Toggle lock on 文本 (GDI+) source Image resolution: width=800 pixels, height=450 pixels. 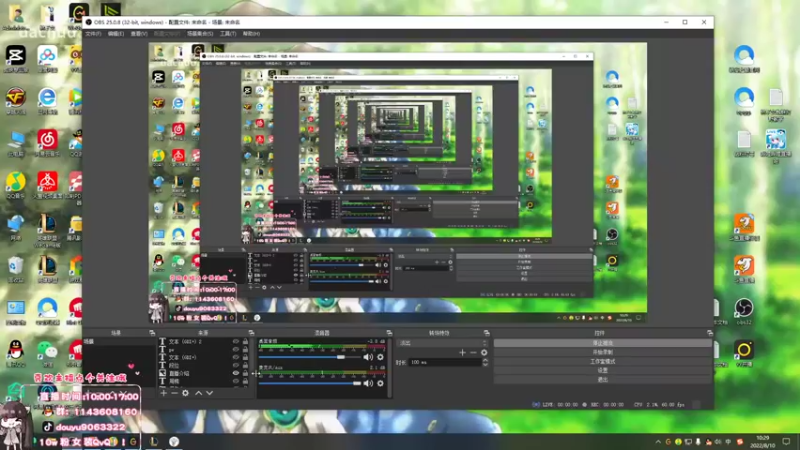click(x=245, y=357)
